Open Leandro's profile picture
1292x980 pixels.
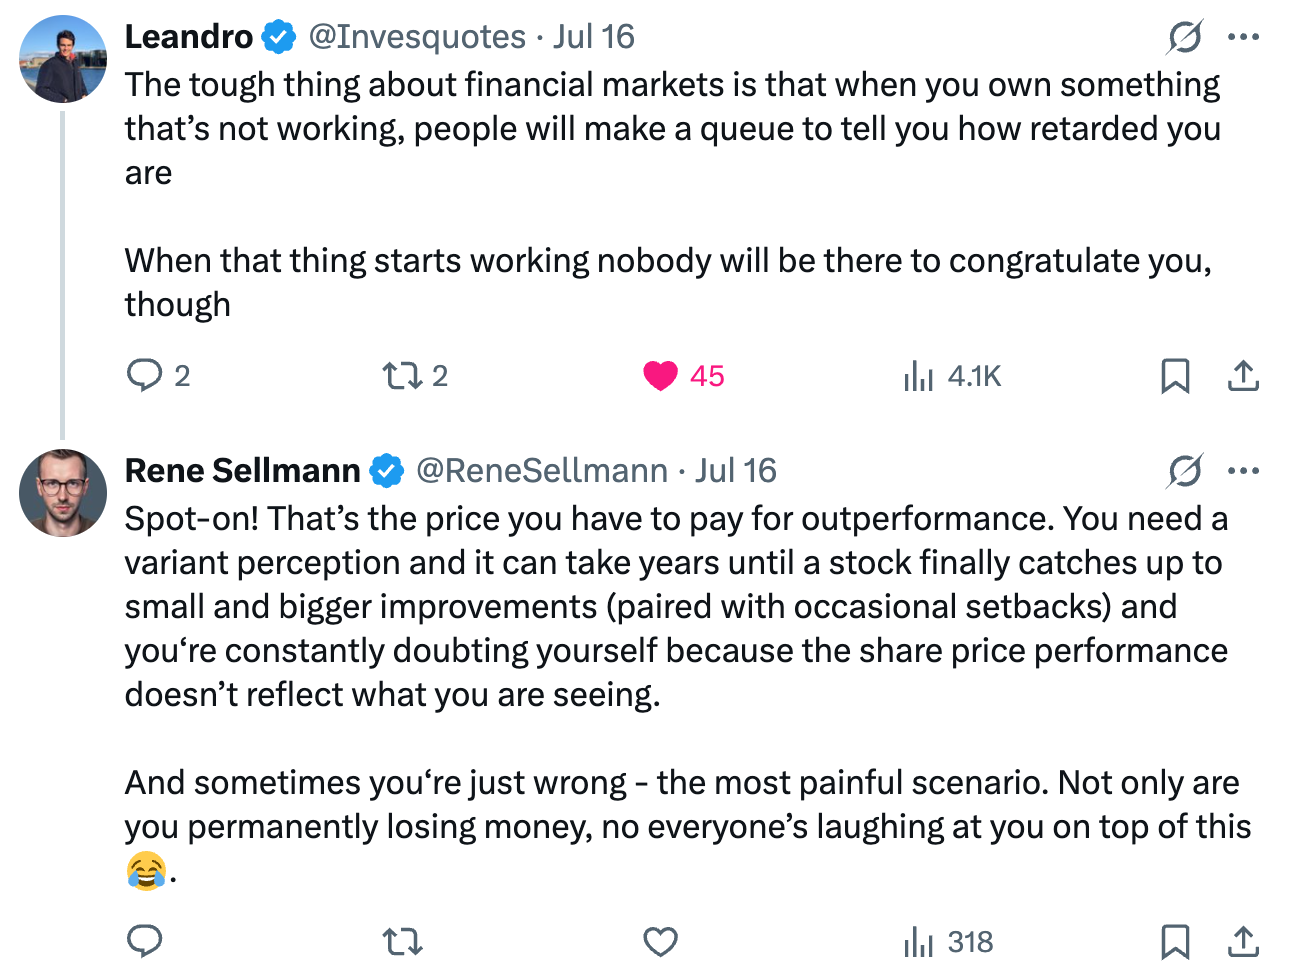[x=63, y=59]
